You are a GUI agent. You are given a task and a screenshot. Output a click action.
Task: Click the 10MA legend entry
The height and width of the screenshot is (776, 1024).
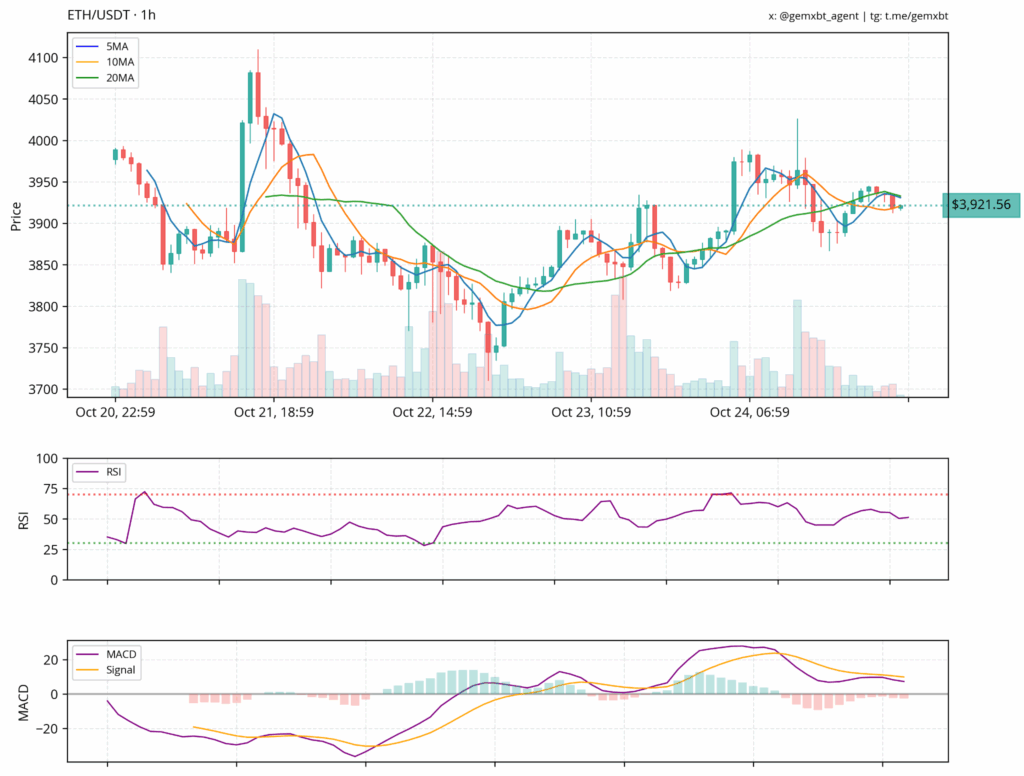(120, 61)
